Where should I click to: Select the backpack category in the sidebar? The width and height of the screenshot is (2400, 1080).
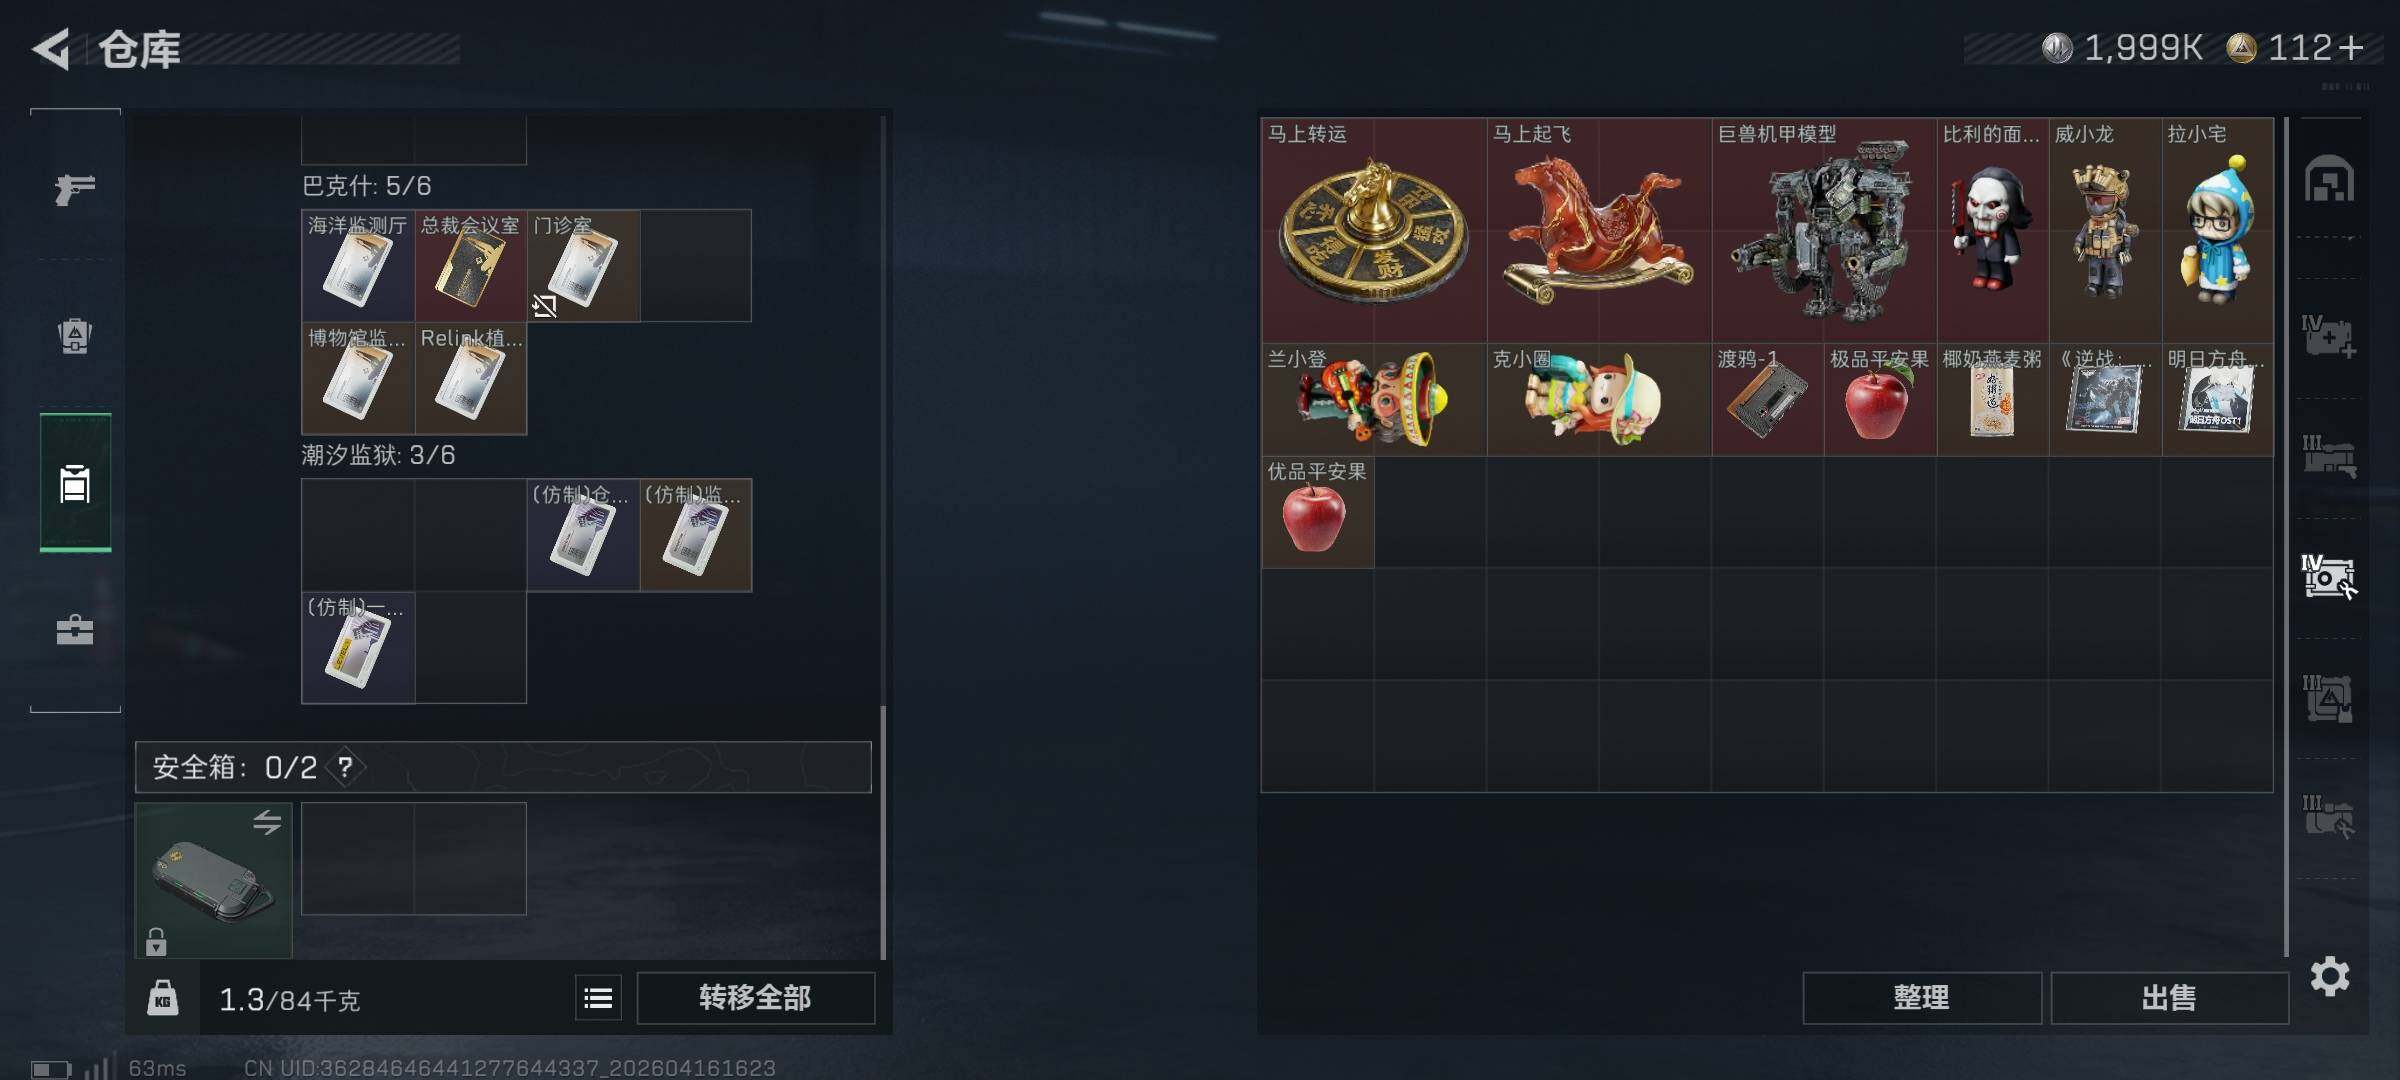point(75,336)
